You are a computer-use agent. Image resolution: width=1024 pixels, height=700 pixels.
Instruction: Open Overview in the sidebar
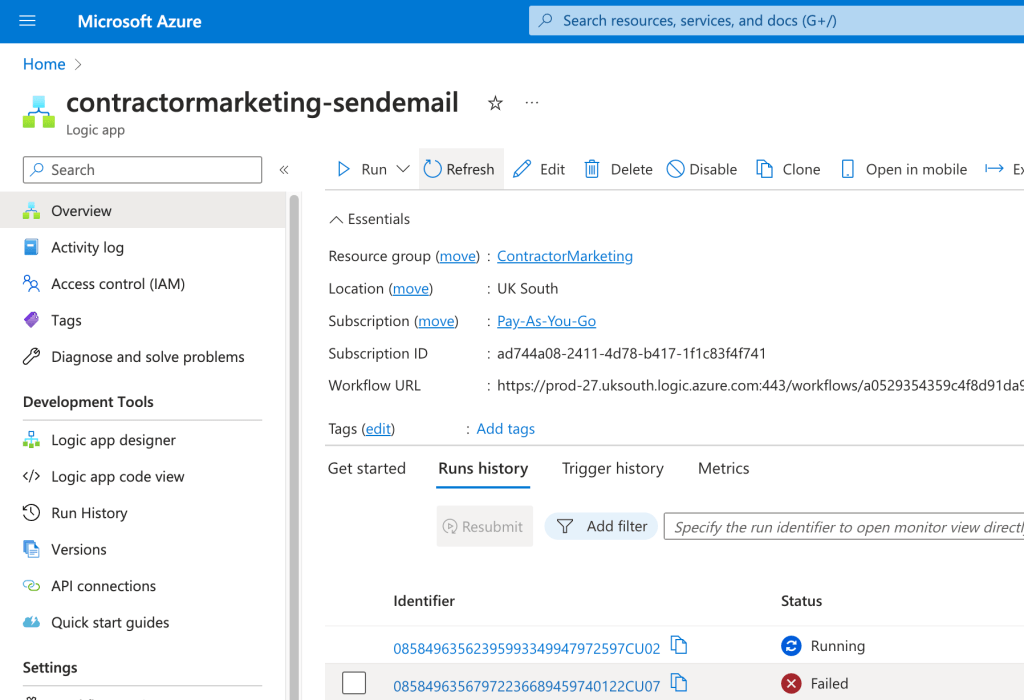click(x=142, y=210)
